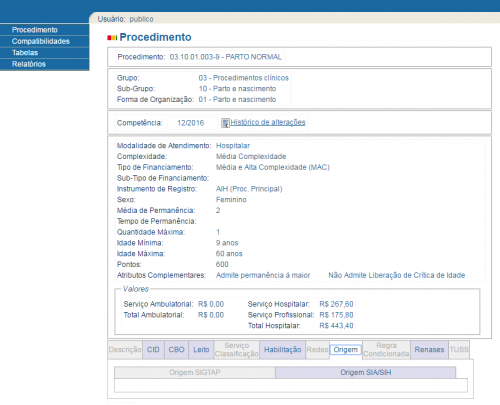Click the procedure text 03.10.01.003-9 - PARTO NORMAL
Image resolution: width=500 pixels, height=405 pixels.
point(226,57)
